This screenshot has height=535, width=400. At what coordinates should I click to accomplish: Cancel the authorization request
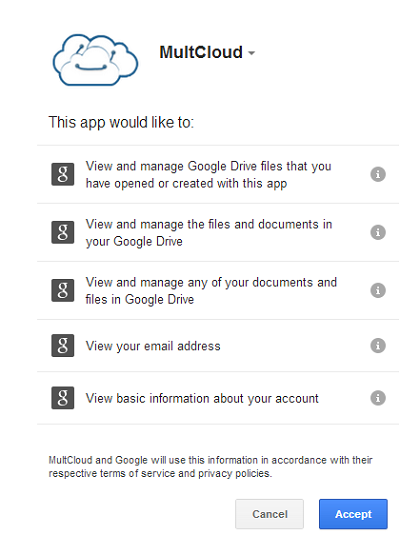269,514
